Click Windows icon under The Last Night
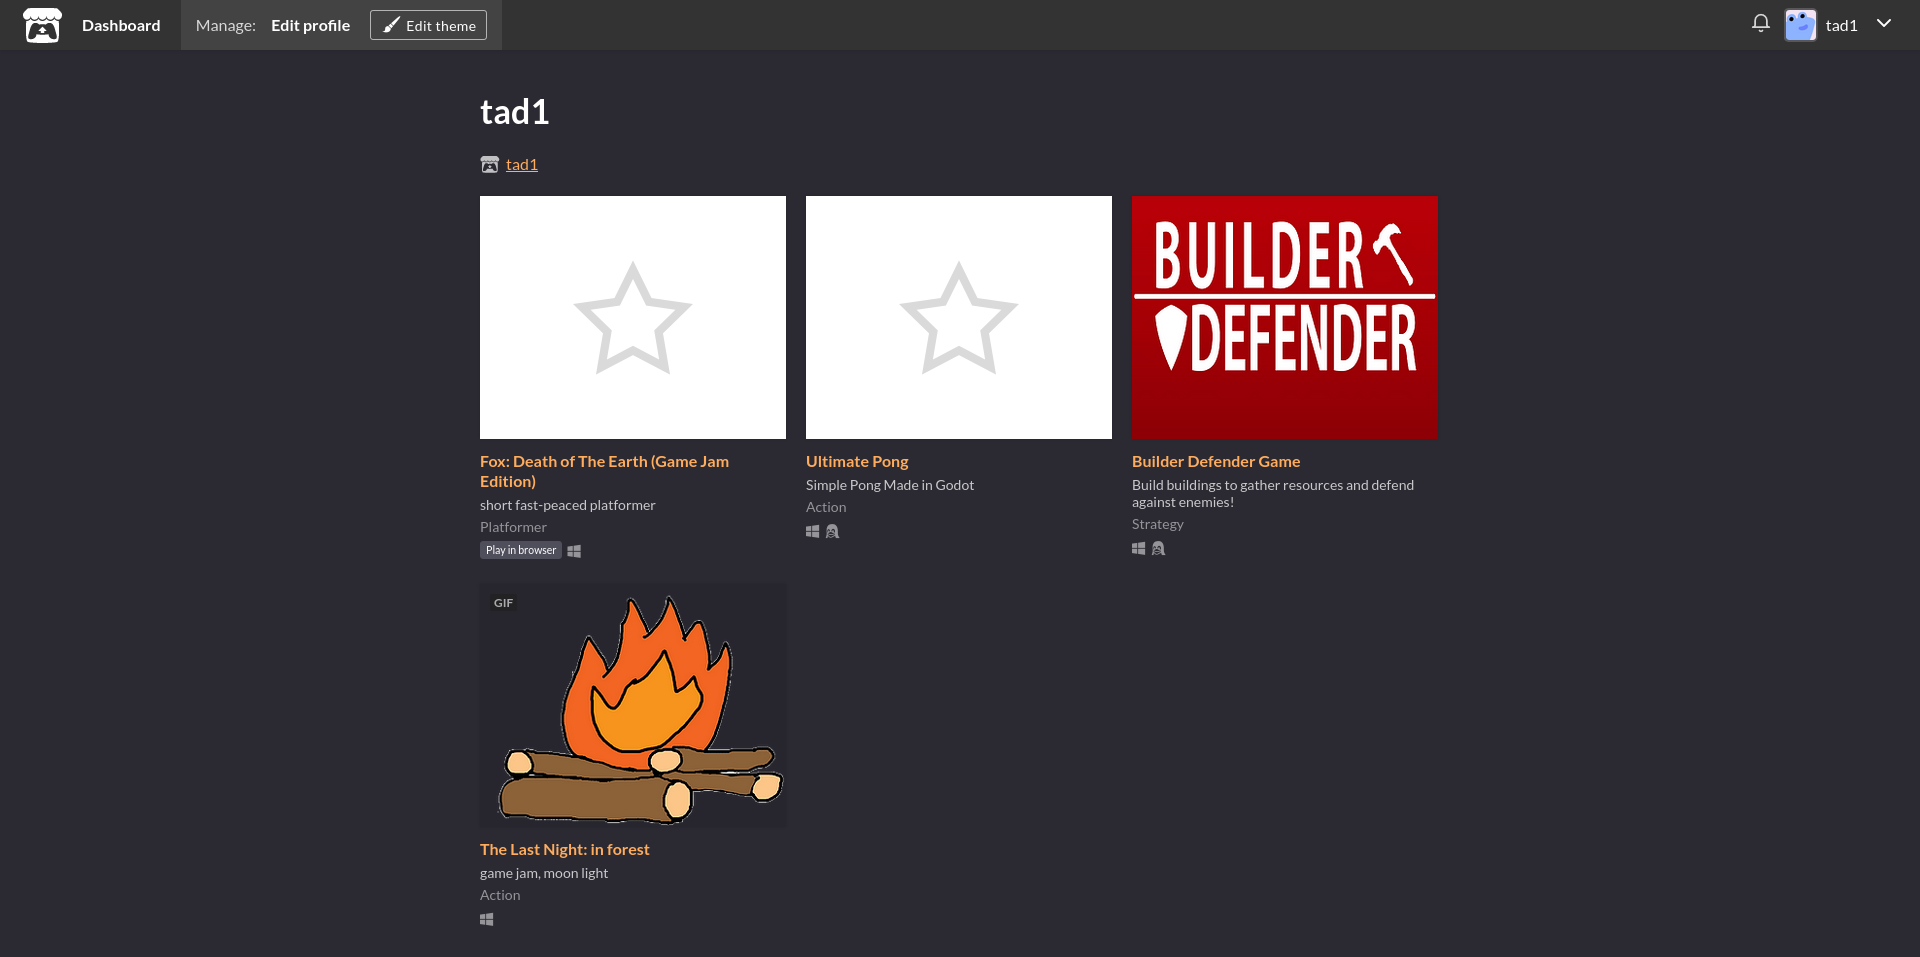 coord(487,920)
